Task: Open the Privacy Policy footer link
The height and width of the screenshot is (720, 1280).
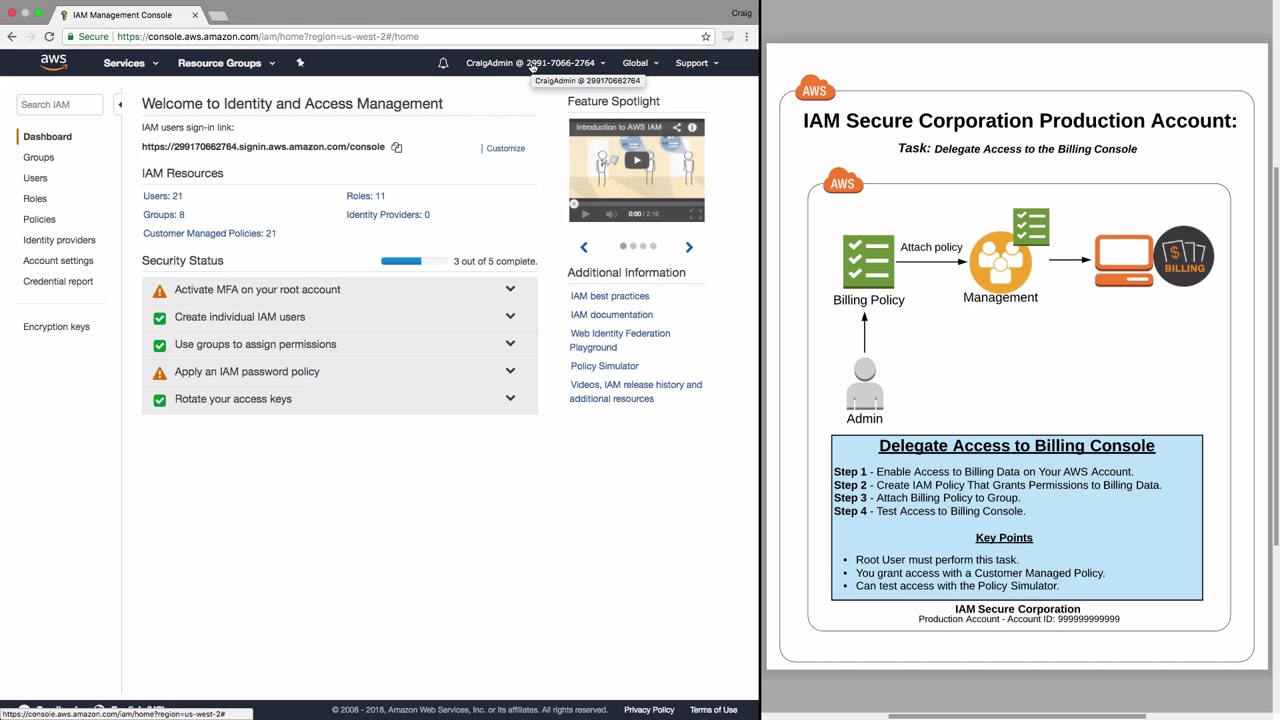Action: pyautogui.click(x=649, y=710)
